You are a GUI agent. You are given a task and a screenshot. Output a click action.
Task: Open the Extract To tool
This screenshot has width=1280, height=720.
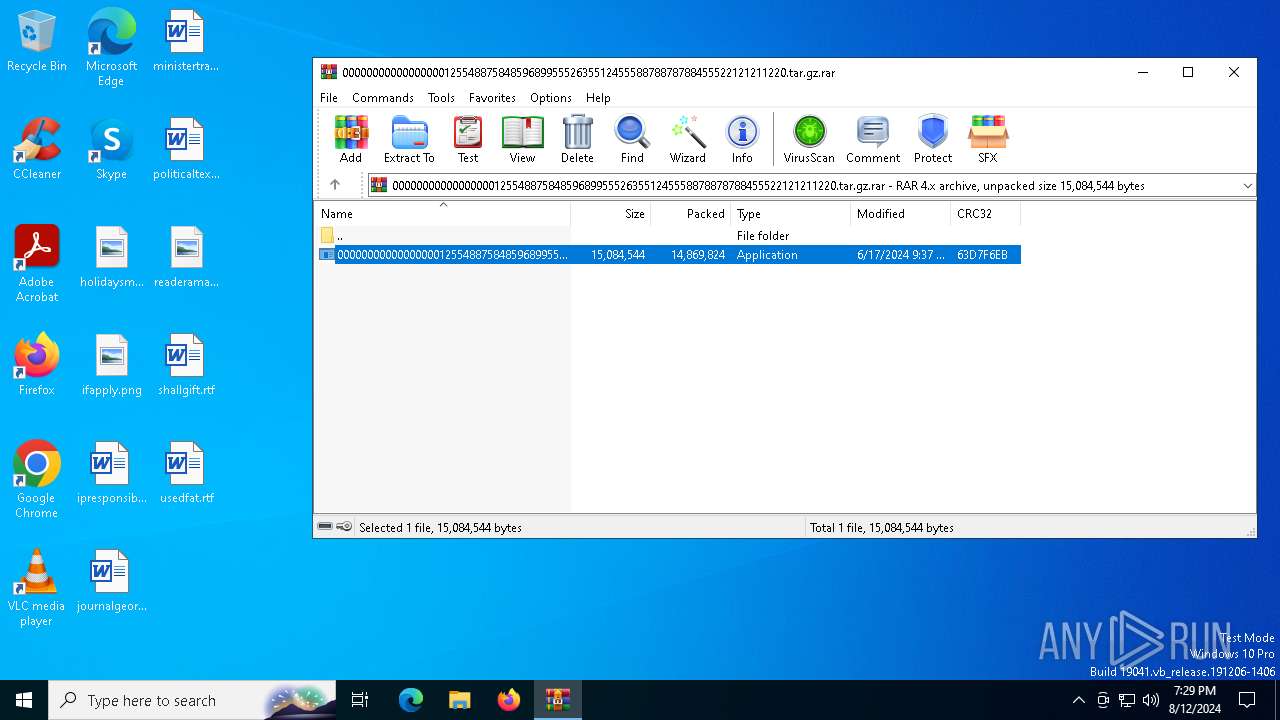click(x=409, y=139)
